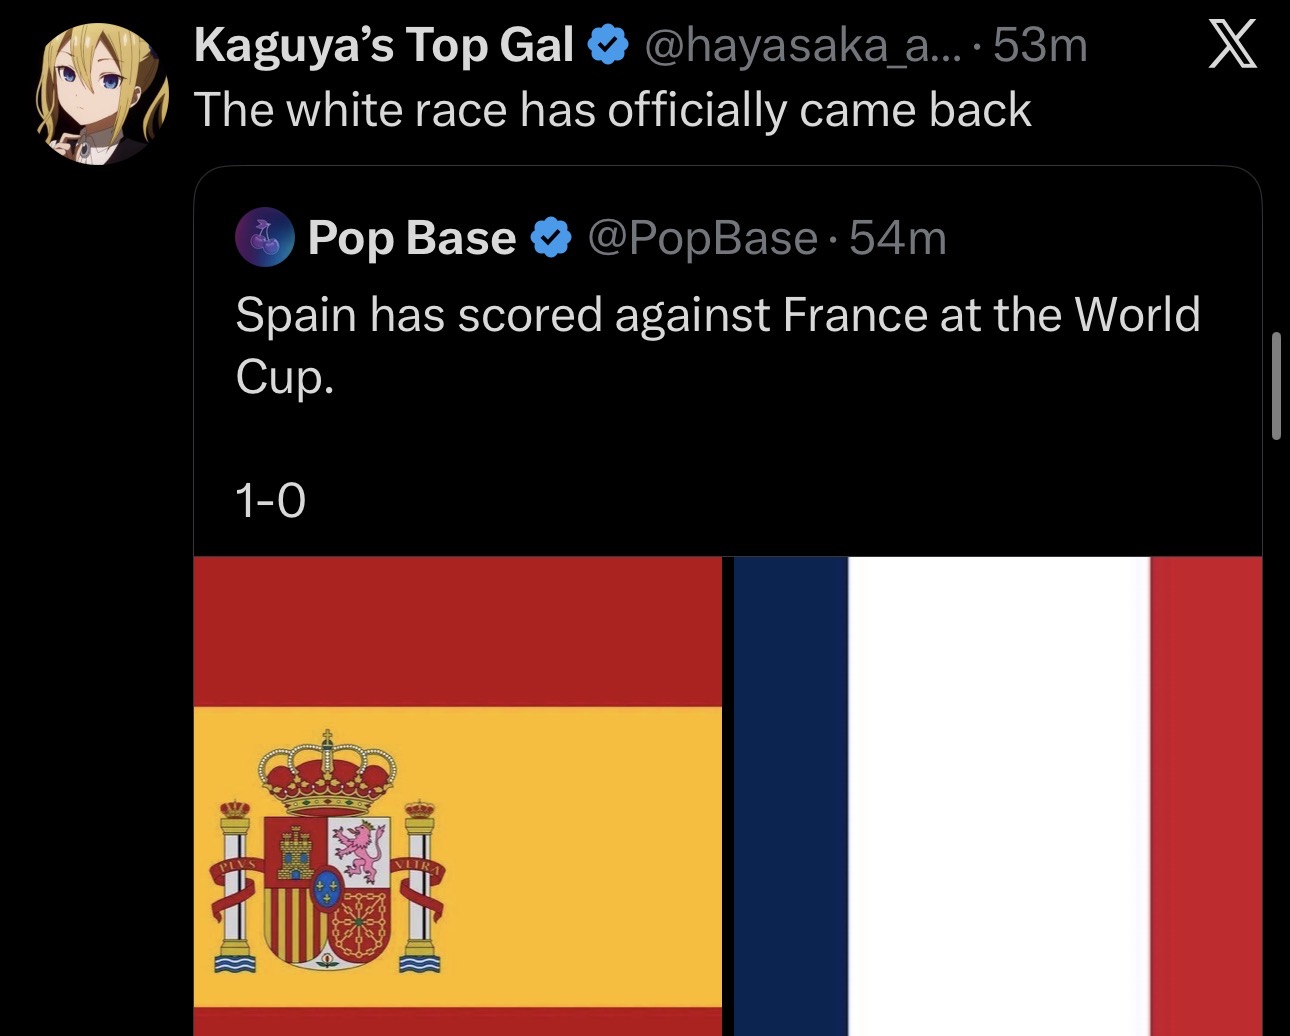1290x1036 pixels.
Task: Click the scrollbar thumb on right edge
Action: (x=1276, y=387)
